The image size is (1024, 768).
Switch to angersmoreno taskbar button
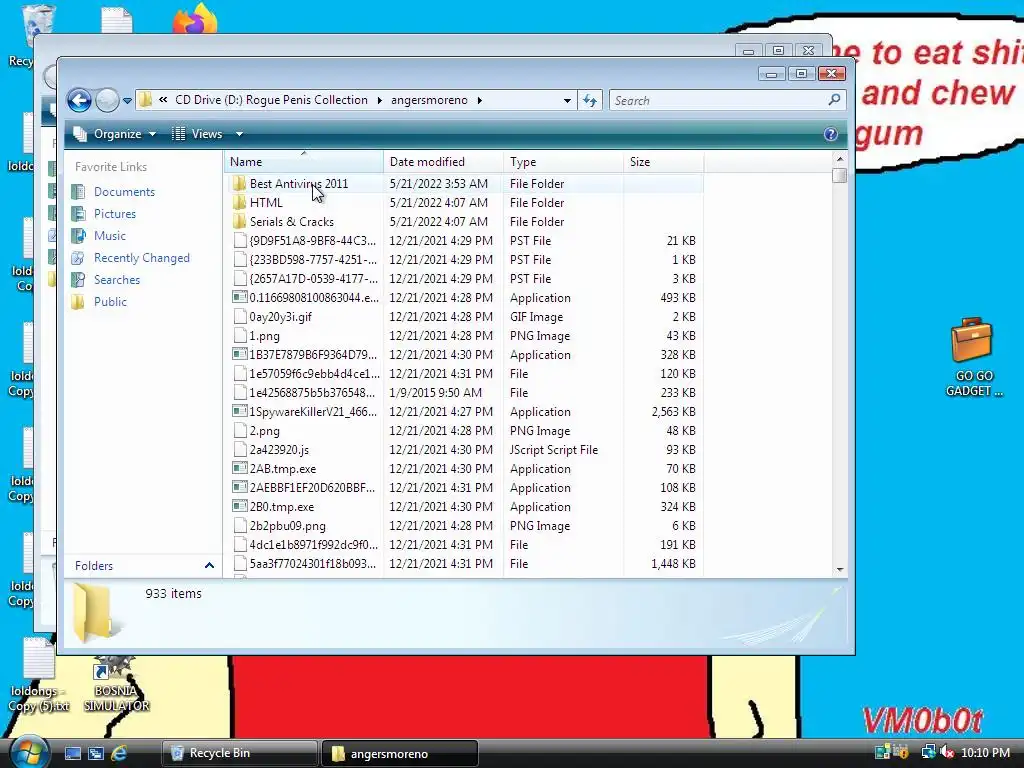click(400, 753)
